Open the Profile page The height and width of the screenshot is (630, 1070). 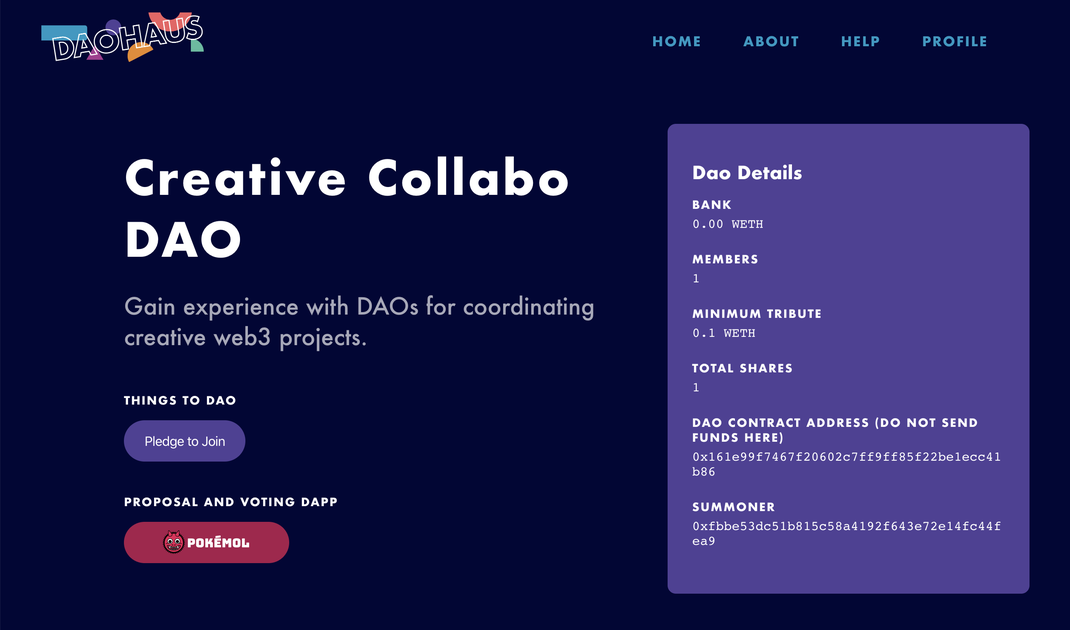[954, 42]
